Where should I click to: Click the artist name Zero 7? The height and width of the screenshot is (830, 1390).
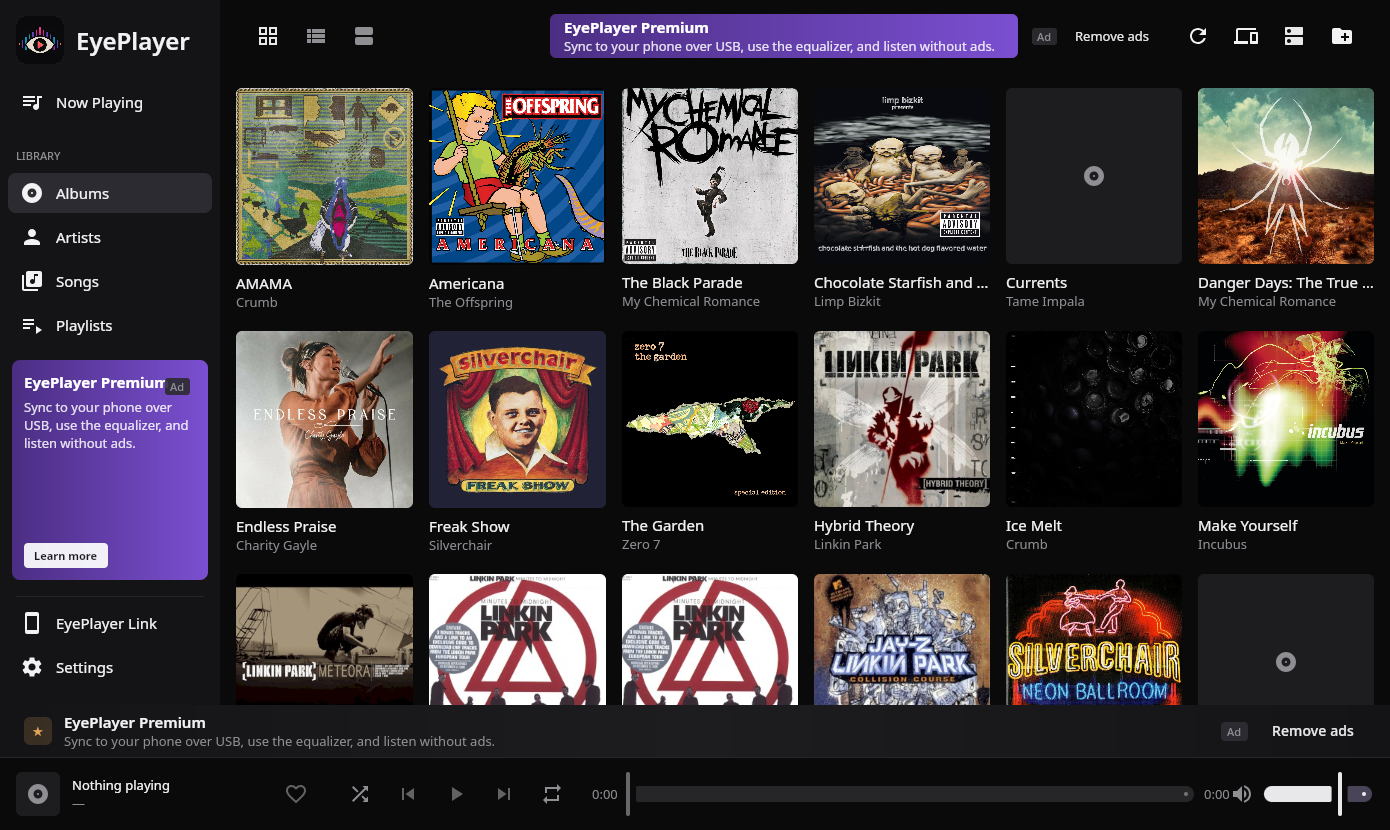coord(641,544)
